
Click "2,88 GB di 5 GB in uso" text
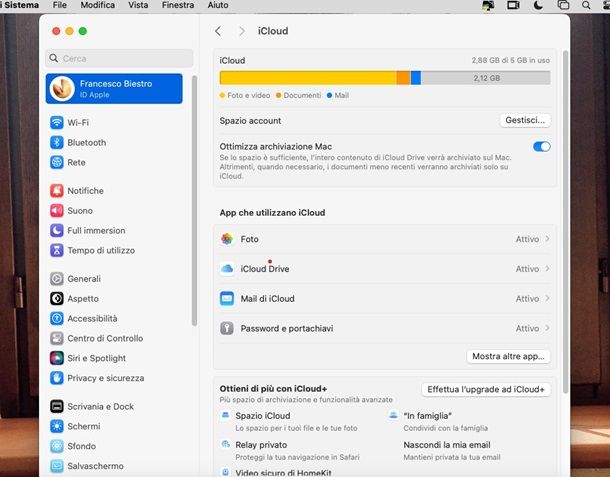(x=510, y=60)
